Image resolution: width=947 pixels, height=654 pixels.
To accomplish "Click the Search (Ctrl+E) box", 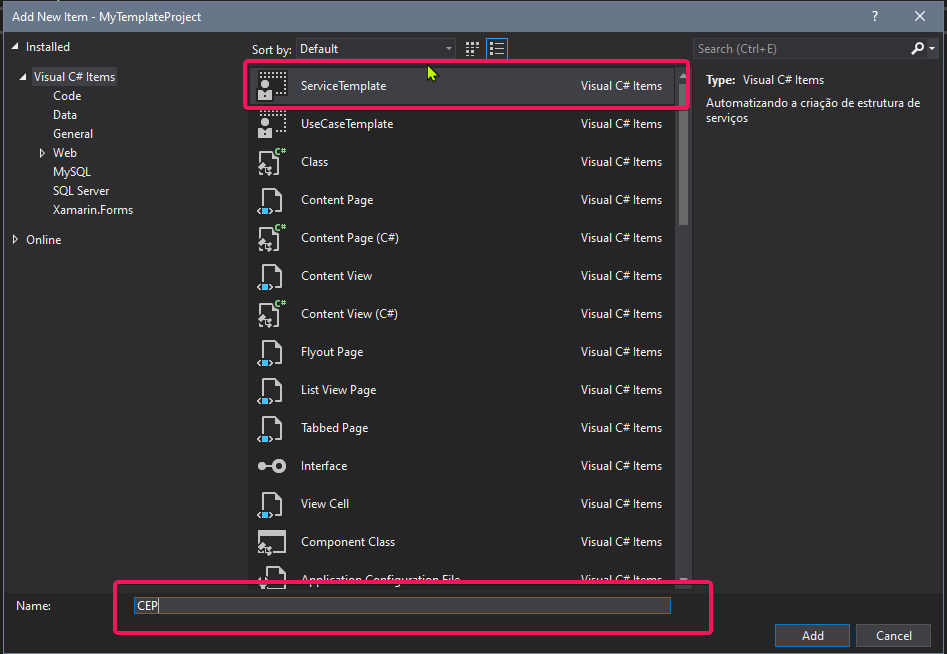I will (802, 49).
